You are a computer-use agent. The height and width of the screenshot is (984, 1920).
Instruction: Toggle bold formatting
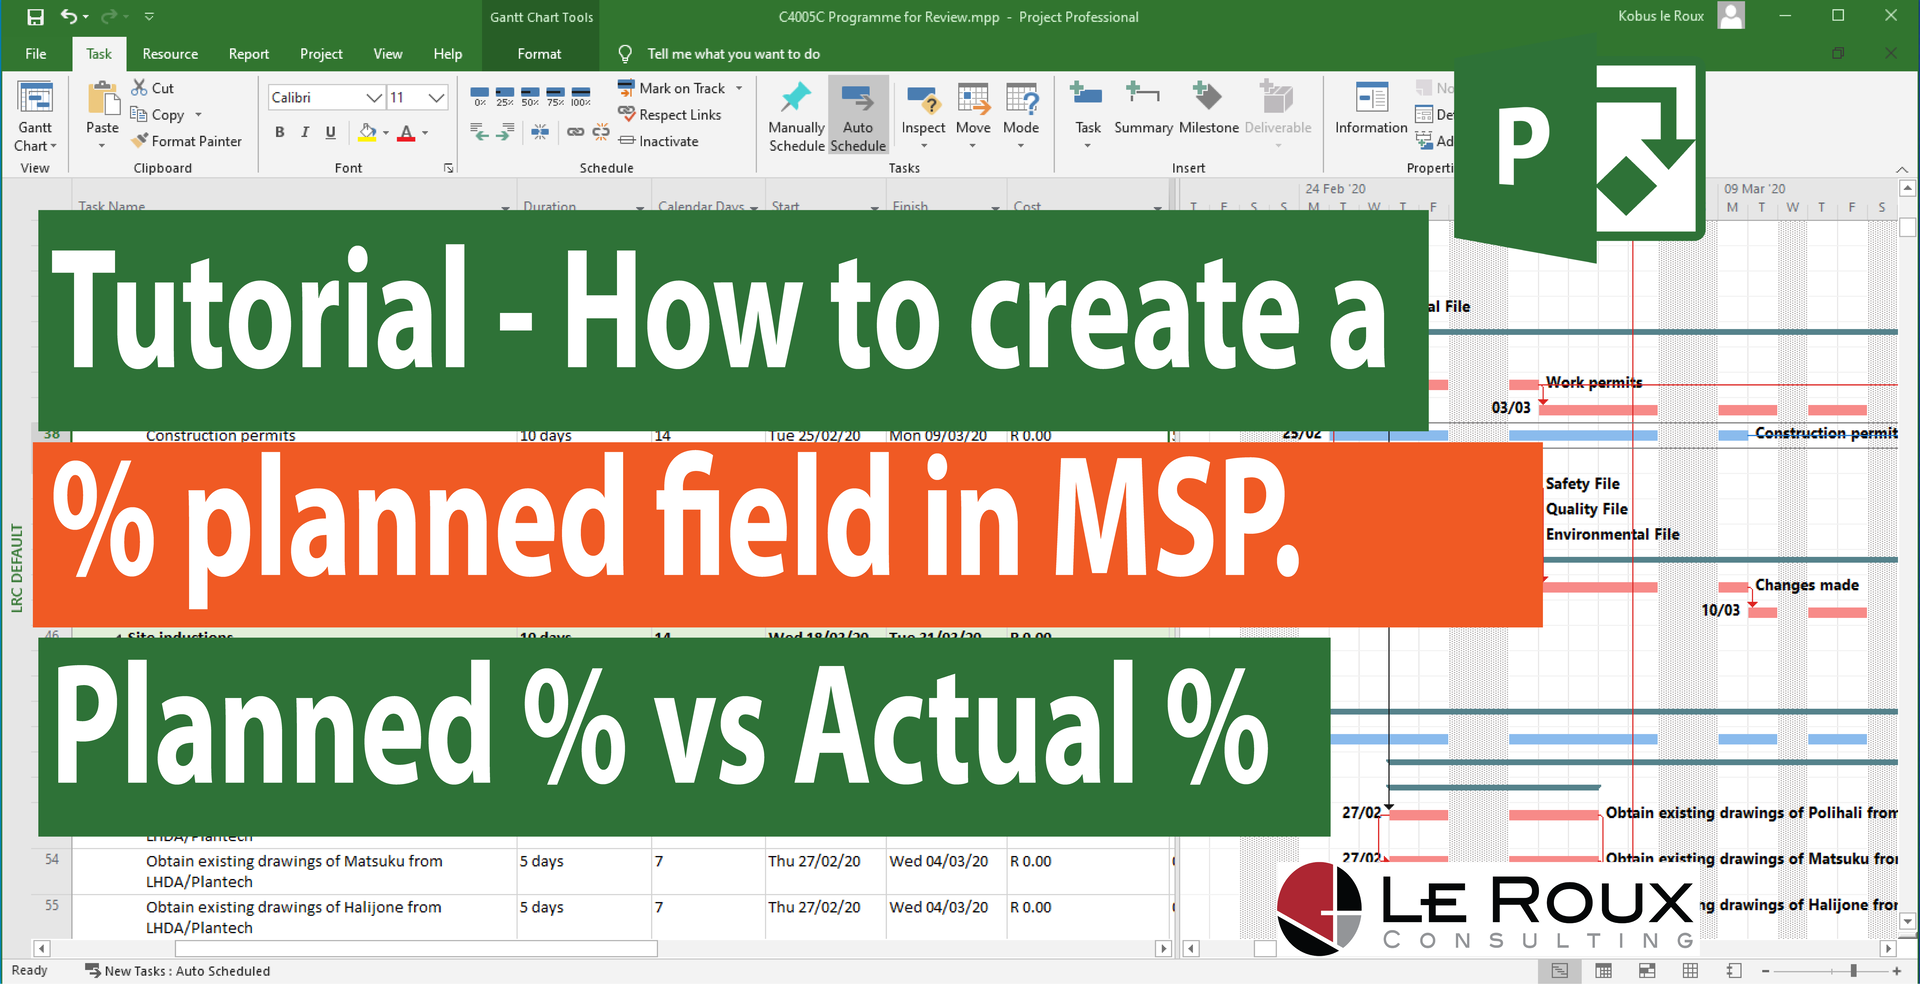280,132
